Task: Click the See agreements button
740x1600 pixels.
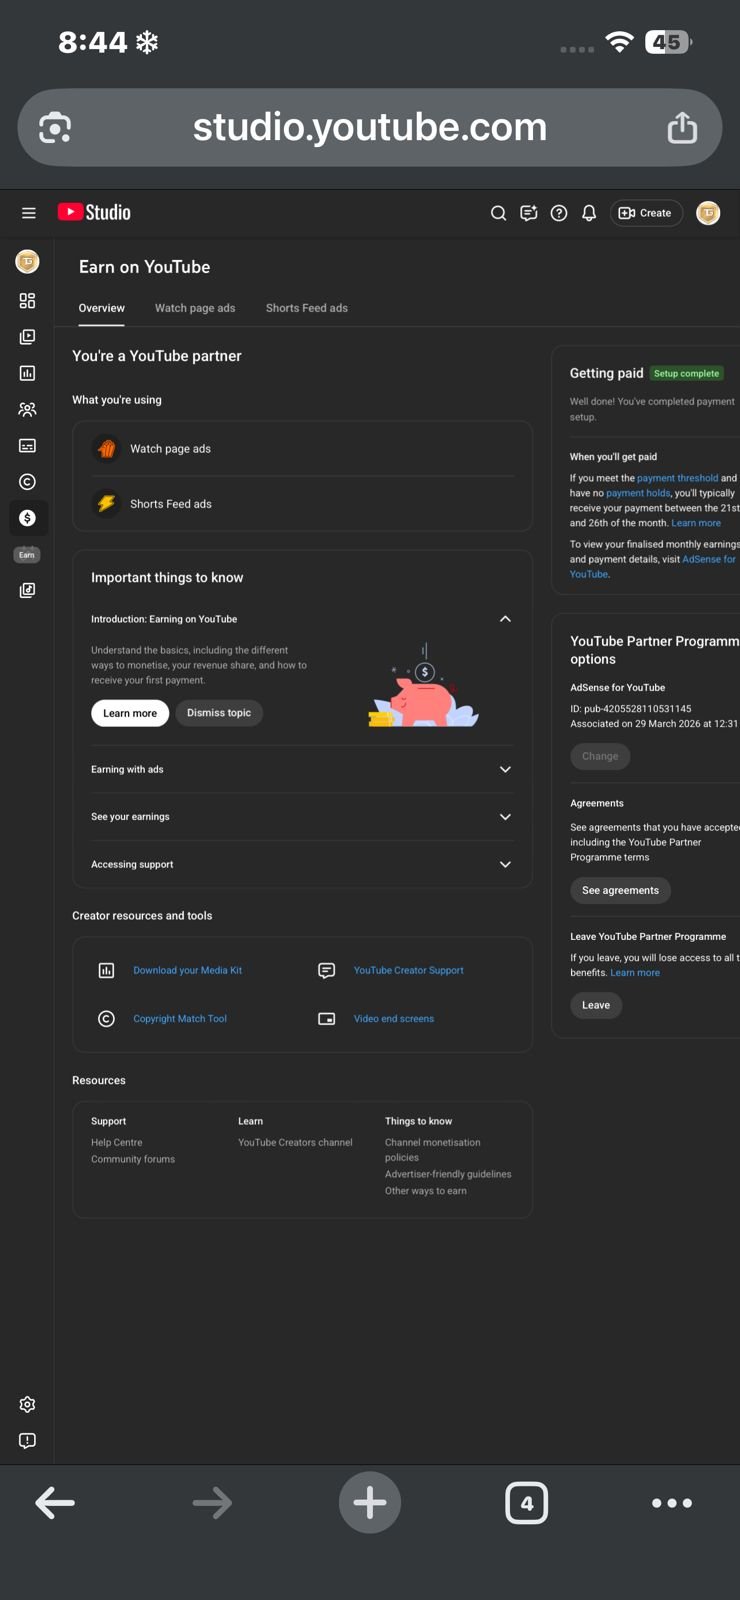Action: (x=620, y=891)
